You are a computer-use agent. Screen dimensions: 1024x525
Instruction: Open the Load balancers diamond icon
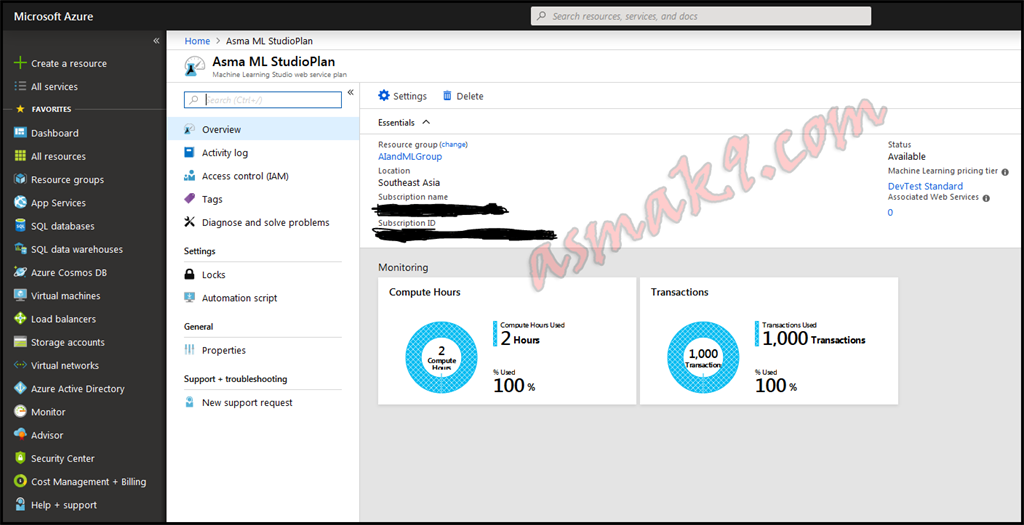pos(20,319)
